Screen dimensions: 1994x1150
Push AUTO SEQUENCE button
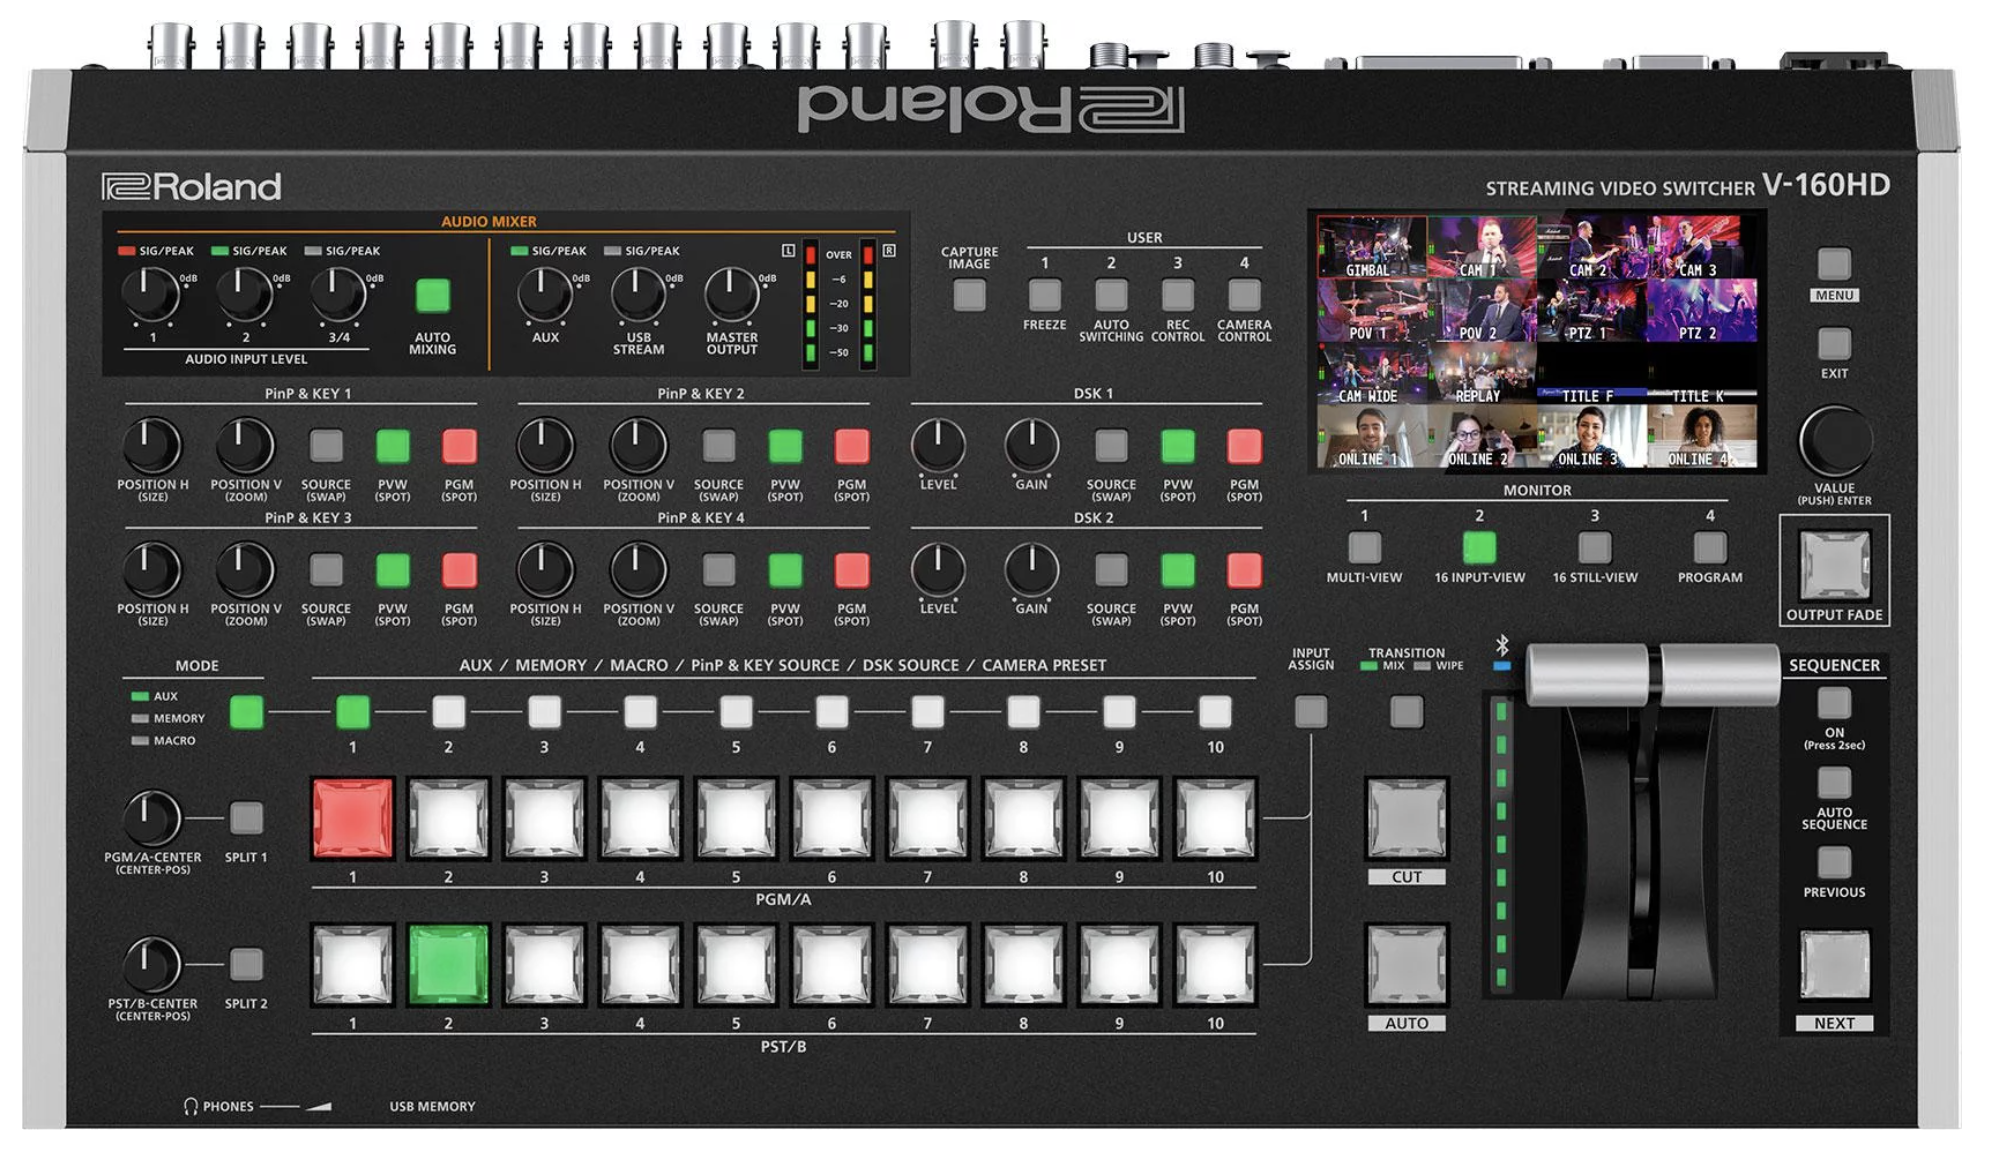click(1834, 783)
